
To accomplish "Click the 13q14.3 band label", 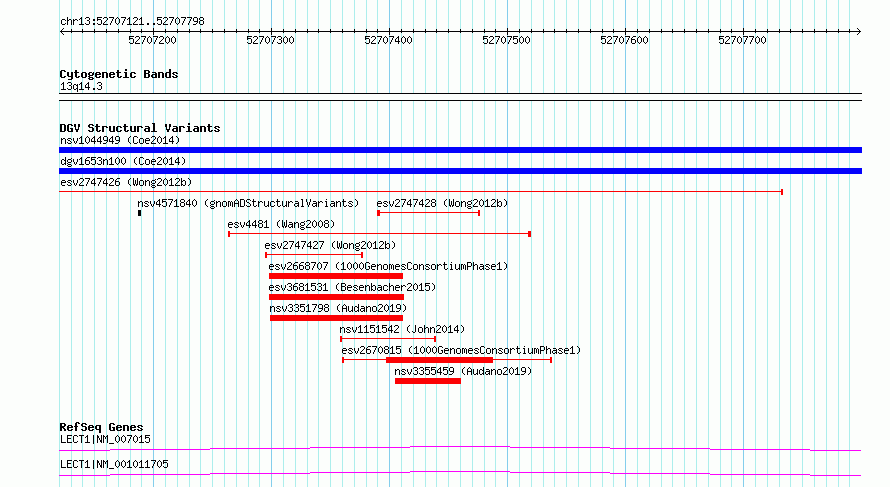I will click(81, 86).
